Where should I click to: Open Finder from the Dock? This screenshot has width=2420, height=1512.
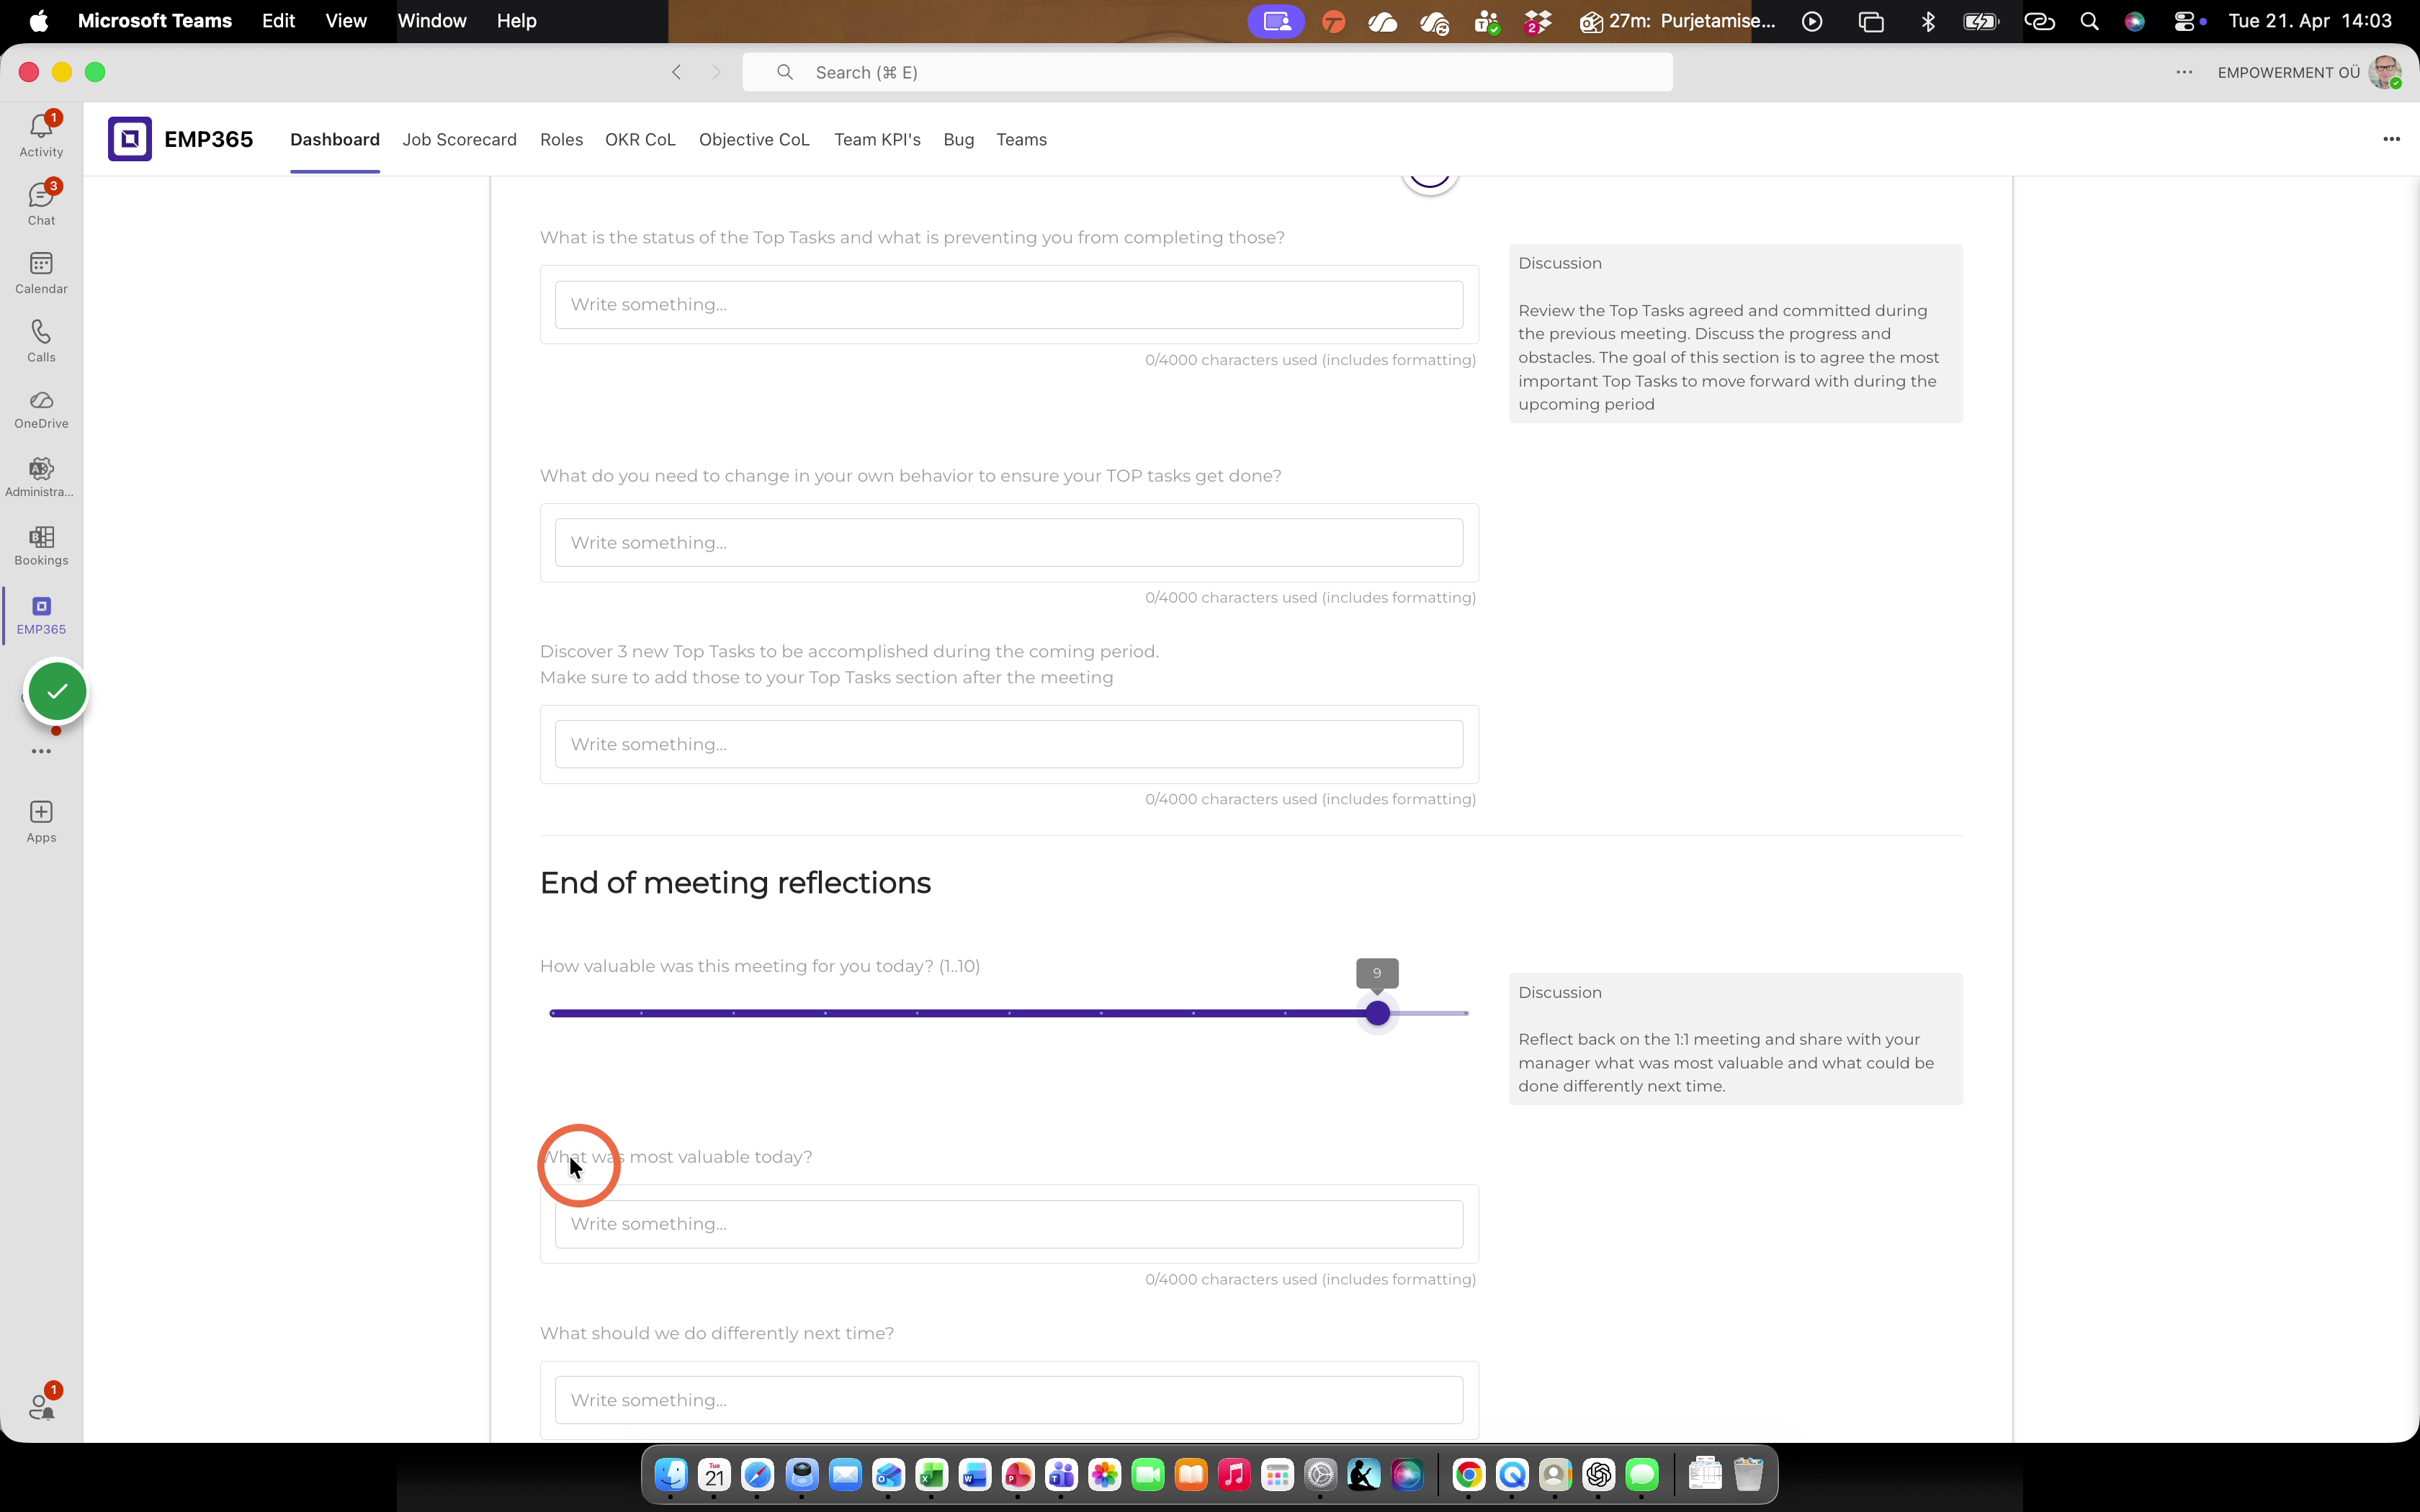coord(671,1474)
